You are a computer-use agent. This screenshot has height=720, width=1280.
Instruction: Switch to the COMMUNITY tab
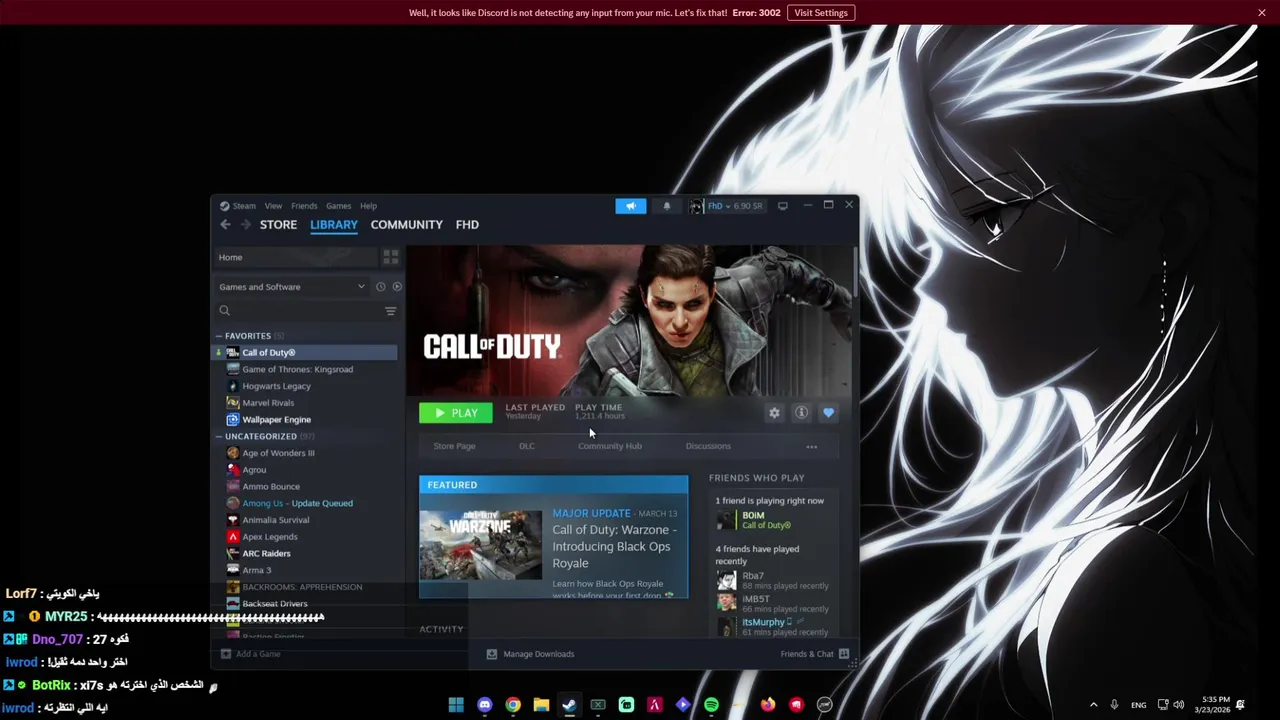click(x=406, y=225)
